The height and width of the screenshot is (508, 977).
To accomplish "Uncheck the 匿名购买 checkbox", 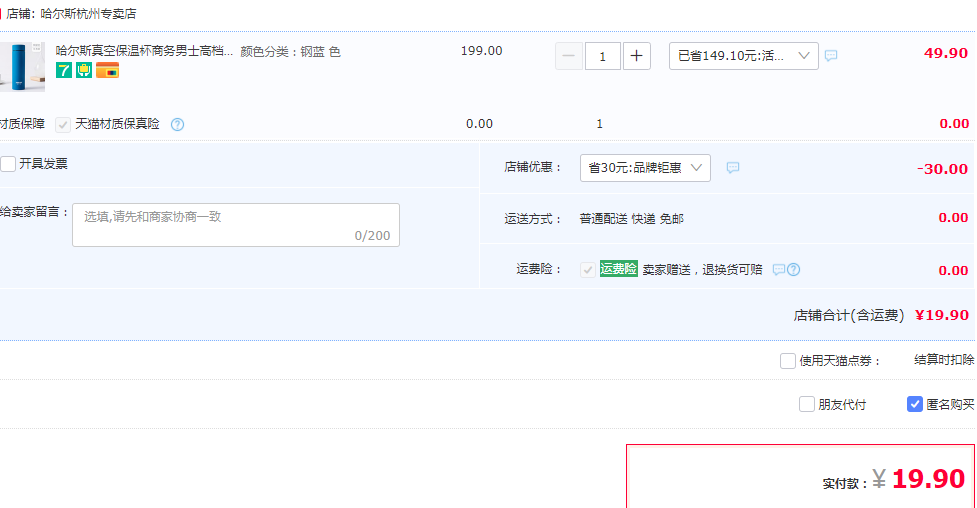I will pos(914,405).
